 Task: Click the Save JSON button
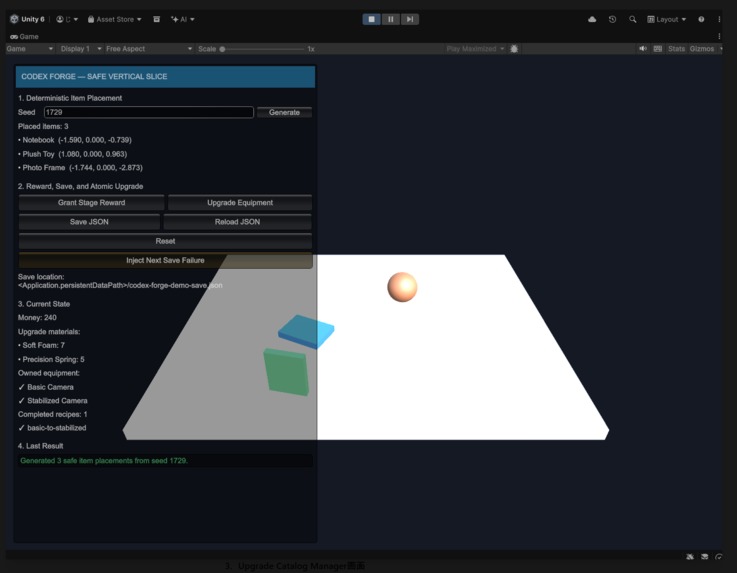click(89, 222)
